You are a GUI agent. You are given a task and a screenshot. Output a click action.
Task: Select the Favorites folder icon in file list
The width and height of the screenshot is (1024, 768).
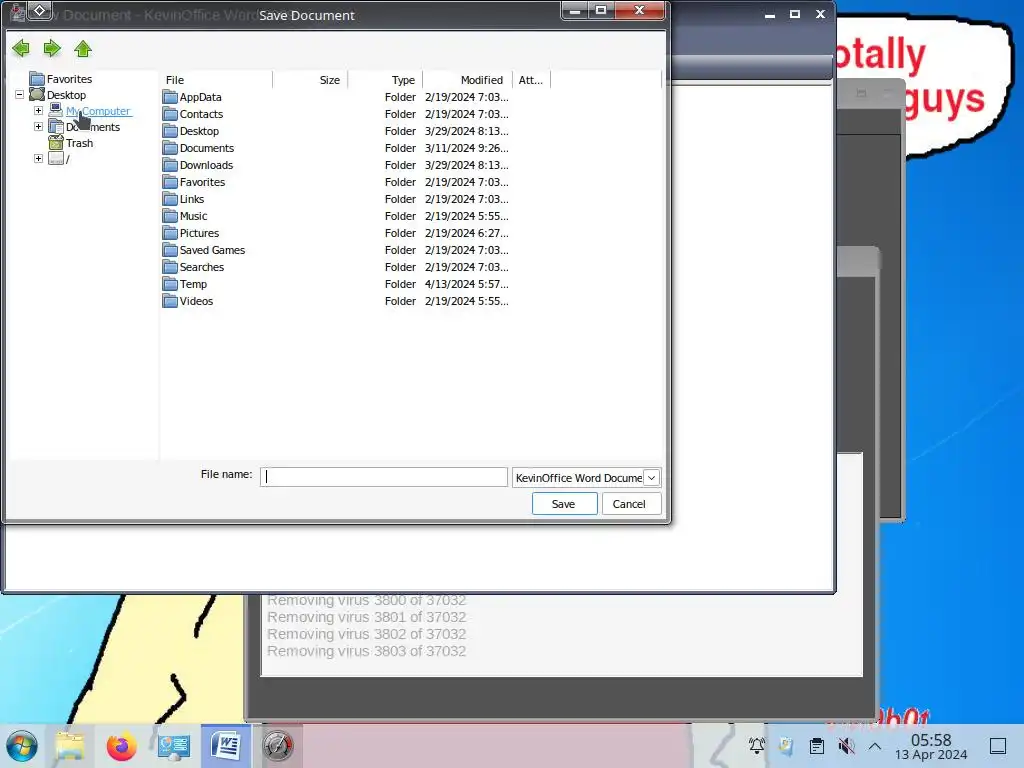[x=170, y=182]
